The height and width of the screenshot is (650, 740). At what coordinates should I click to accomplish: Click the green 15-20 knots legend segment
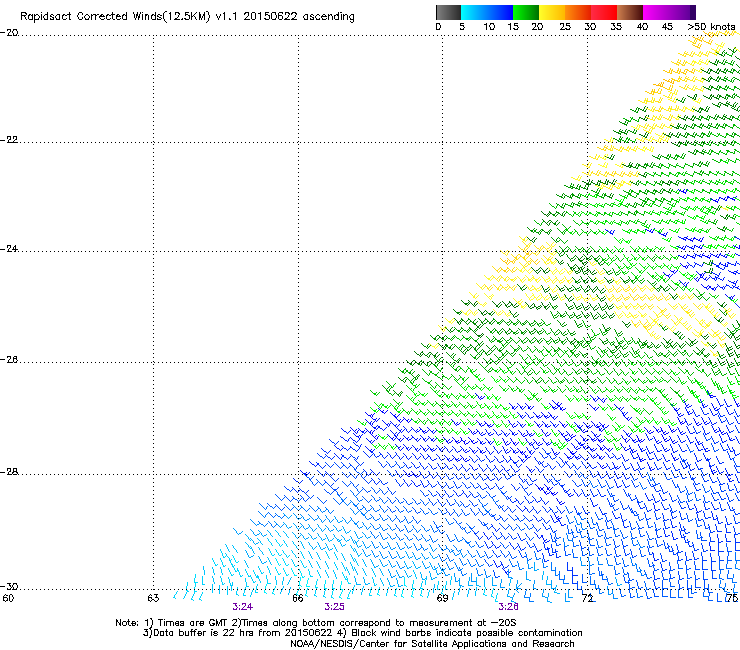tap(526, 12)
